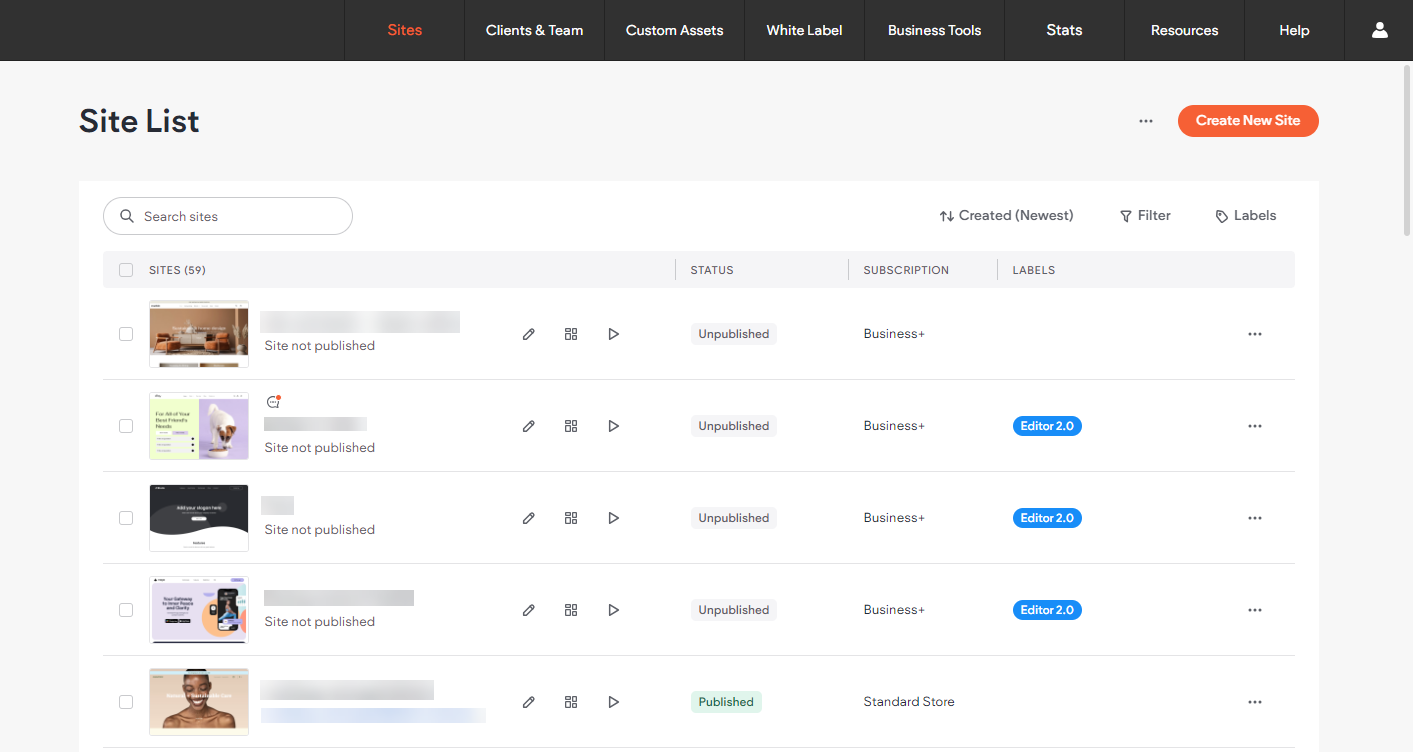Open the Filter icon above the site list
Viewport: 1413px width, 752px height.
(1127, 215)
